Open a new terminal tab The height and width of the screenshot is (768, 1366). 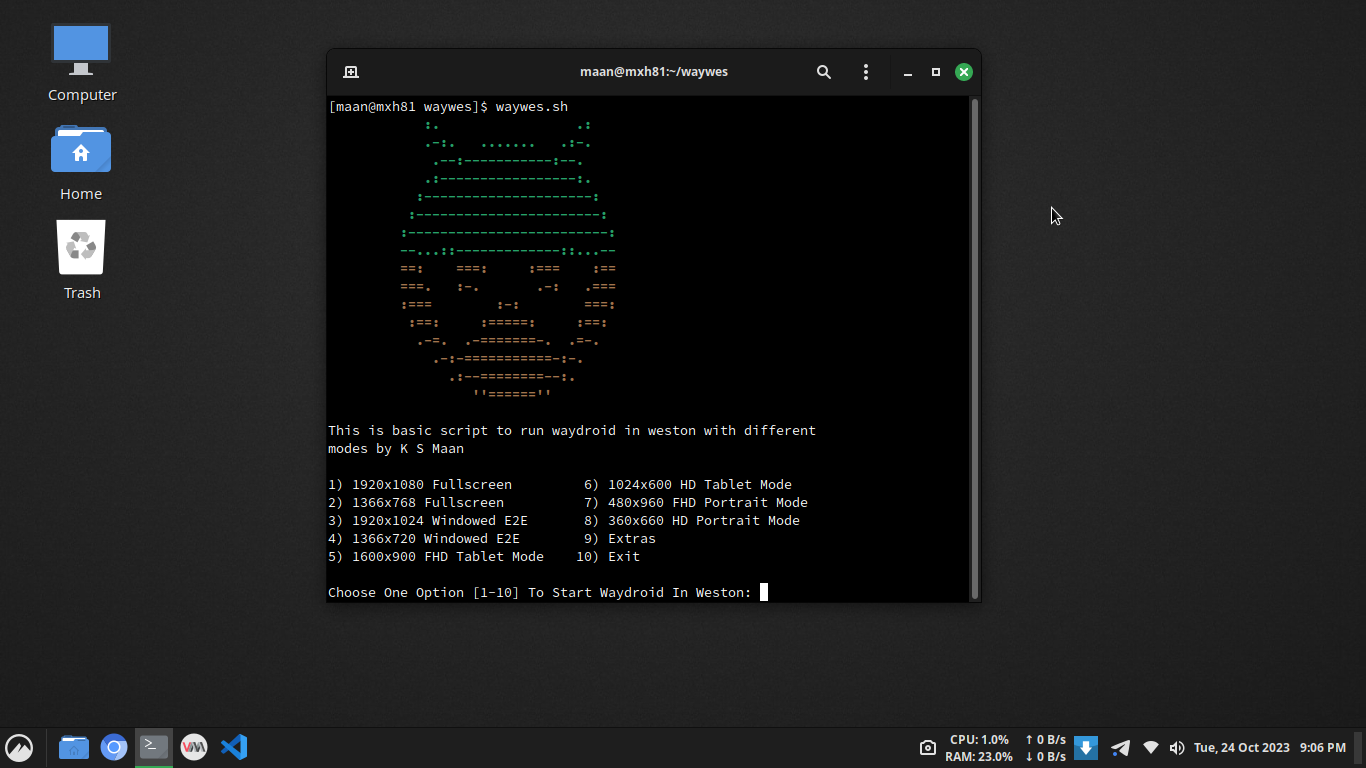351,72
